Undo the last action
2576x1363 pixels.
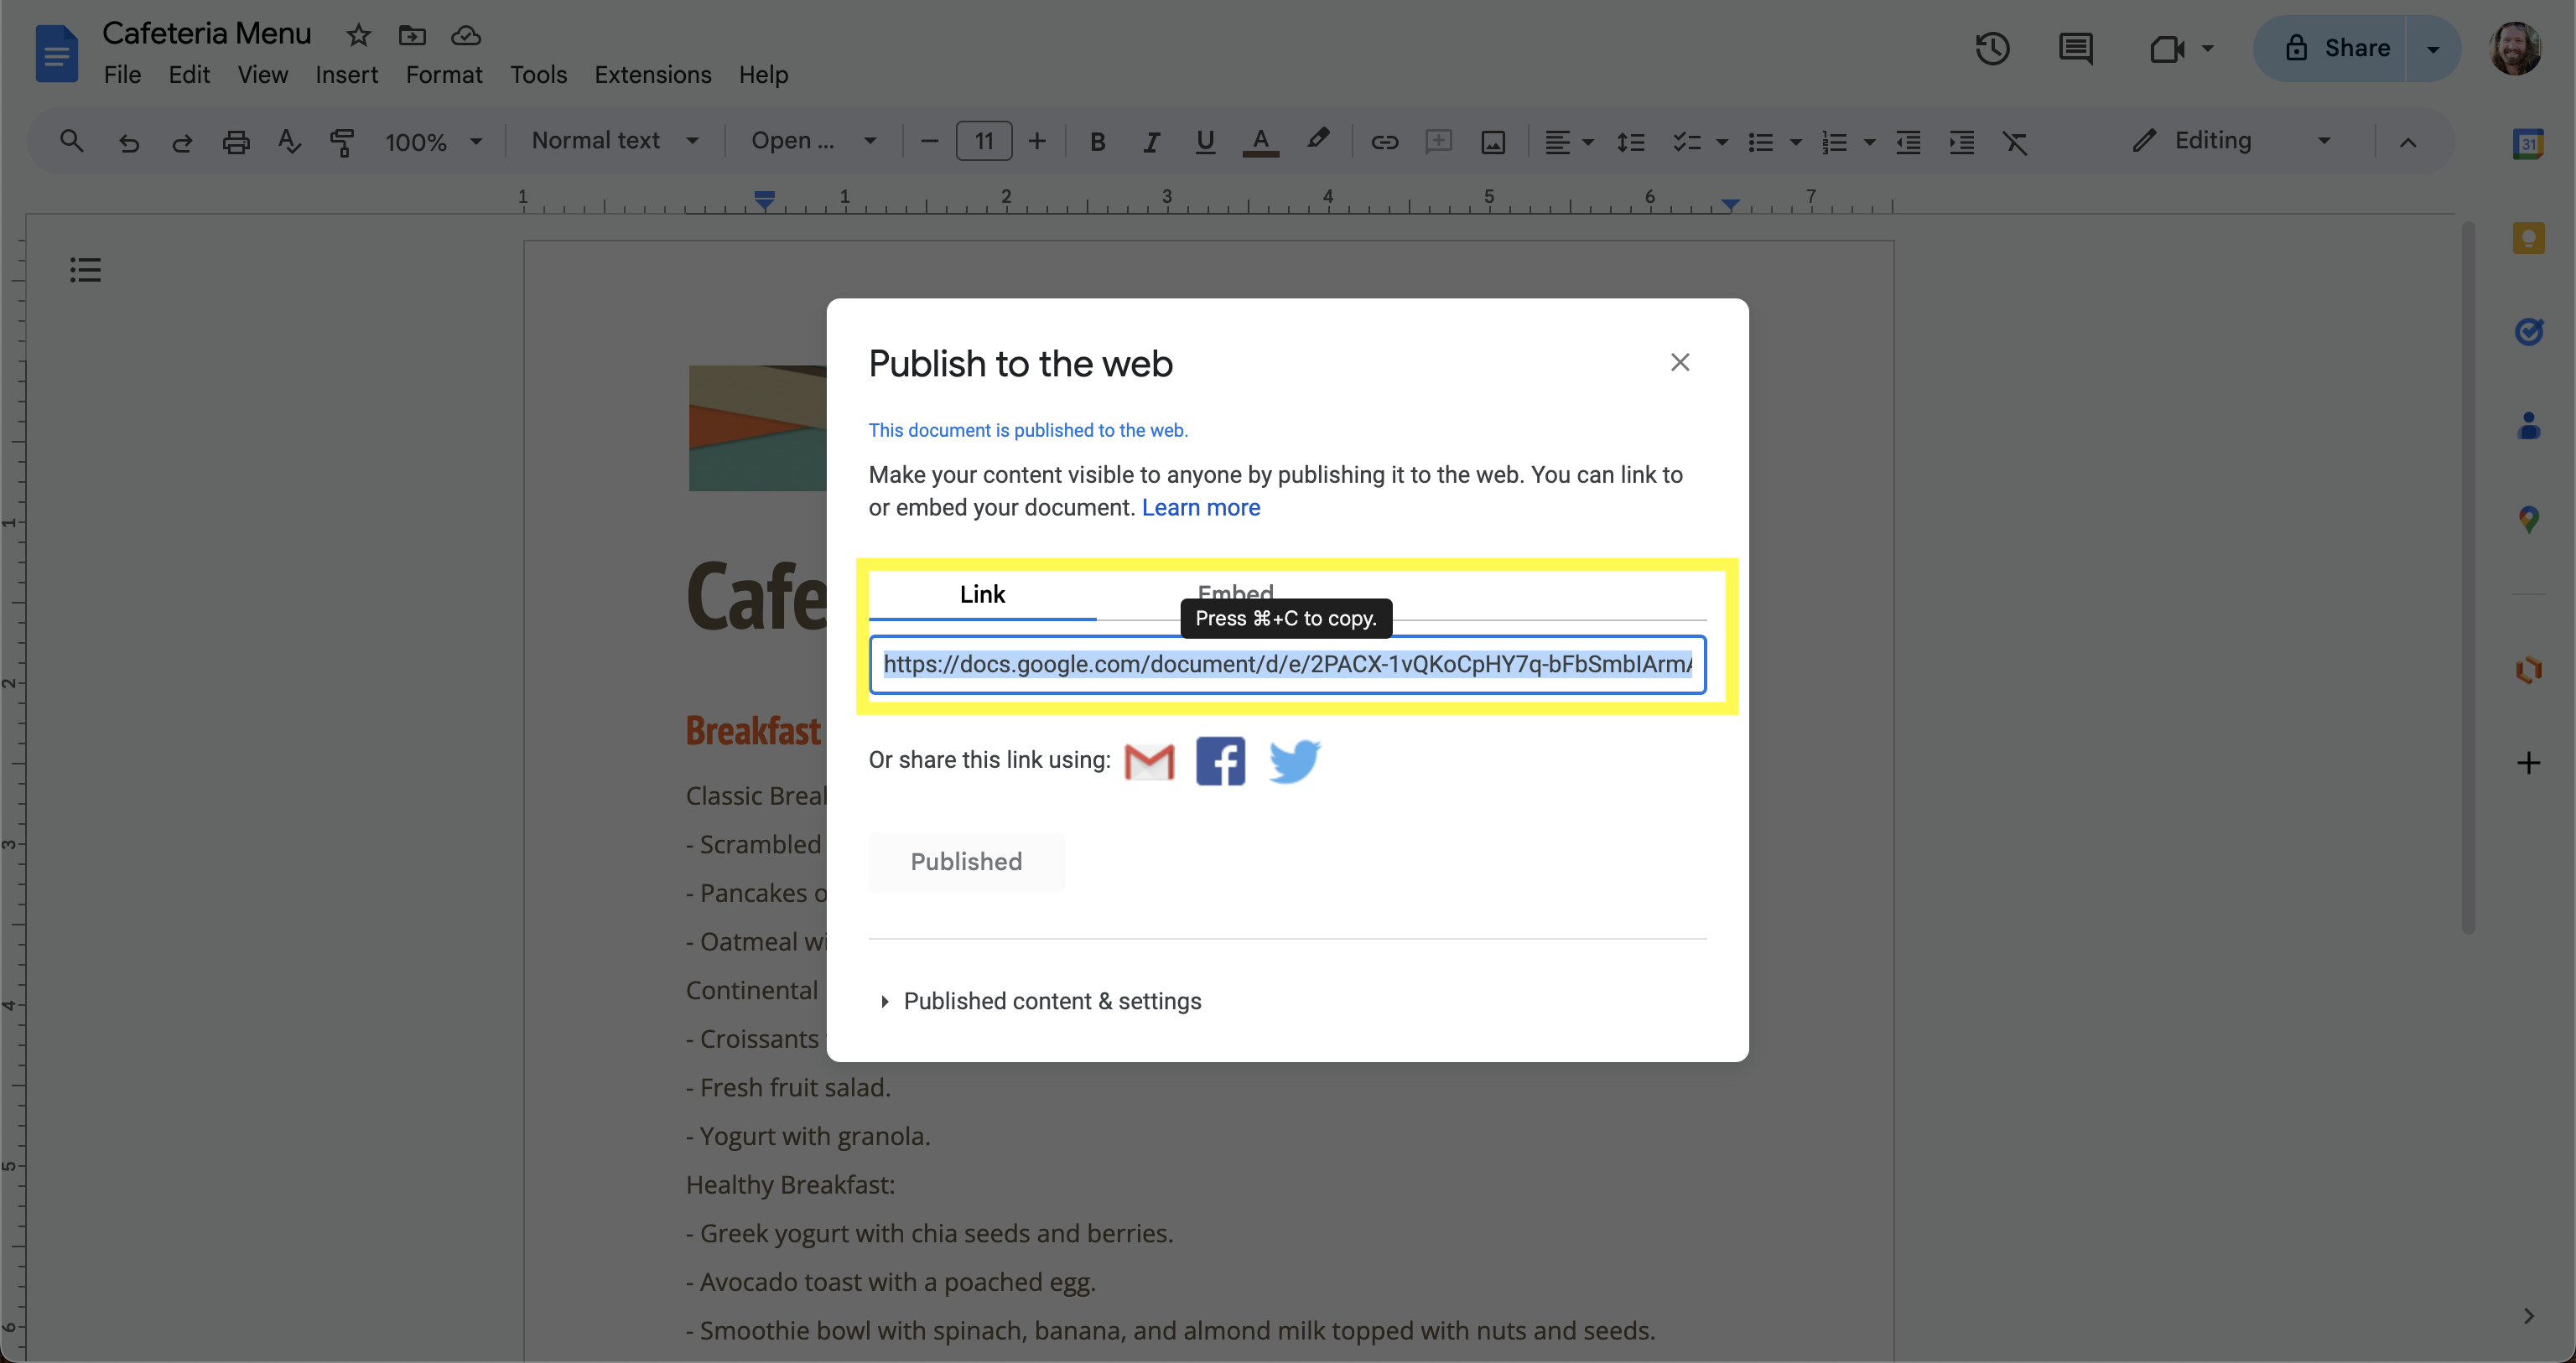128,142
